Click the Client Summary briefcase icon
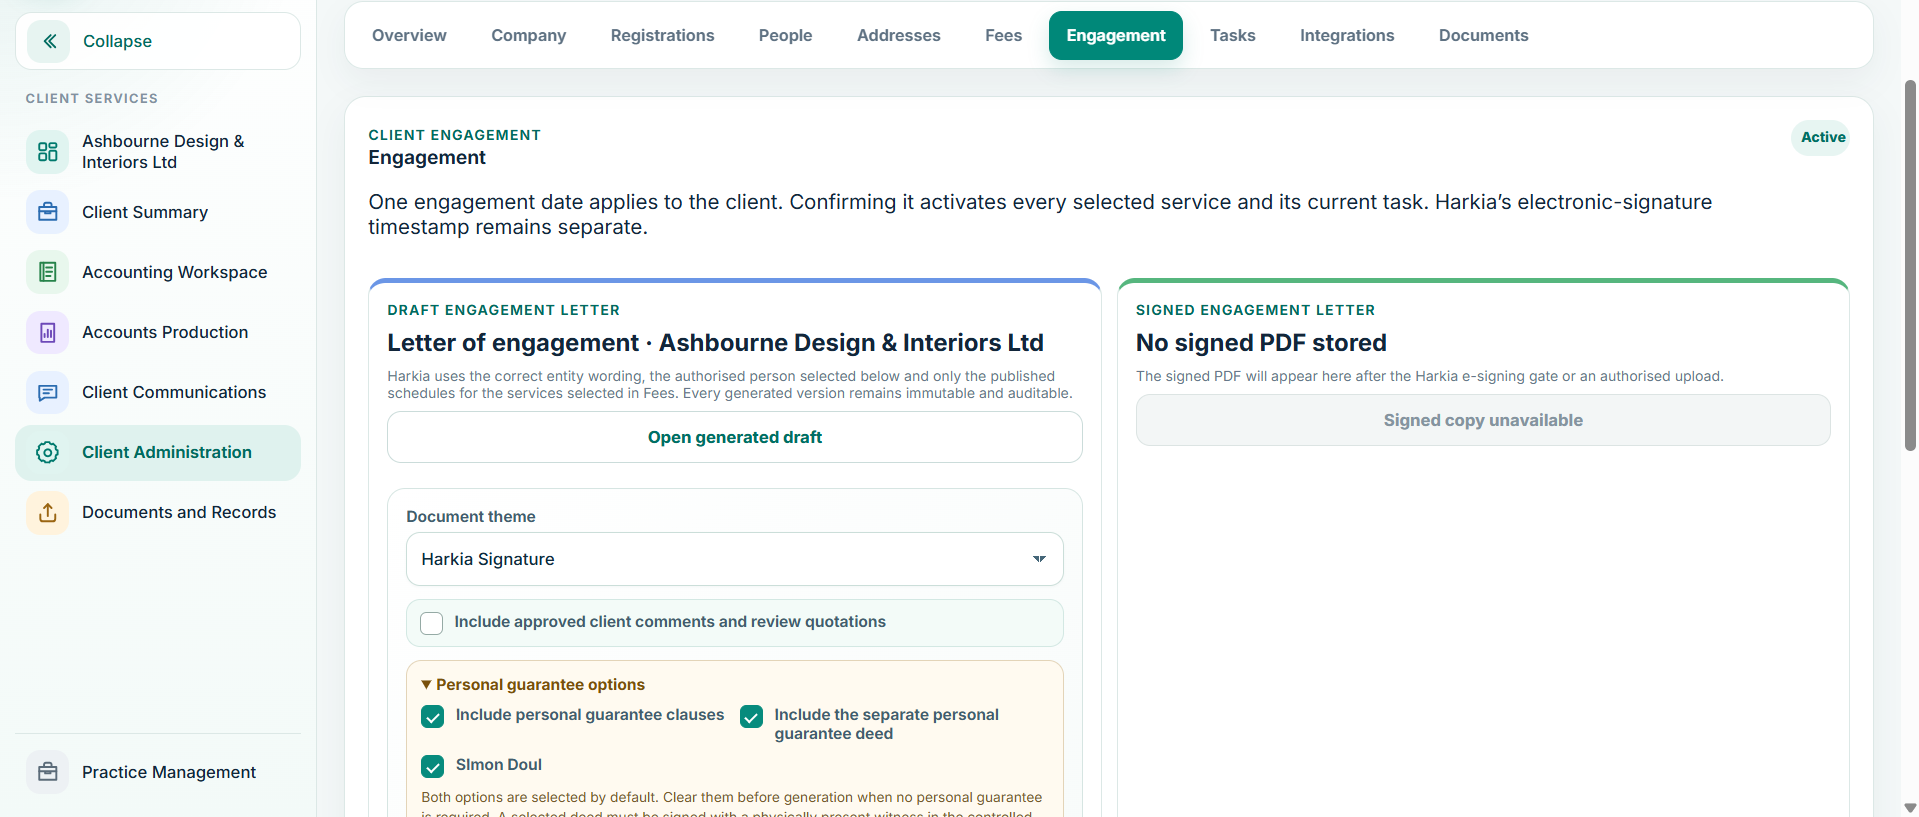 47,212
